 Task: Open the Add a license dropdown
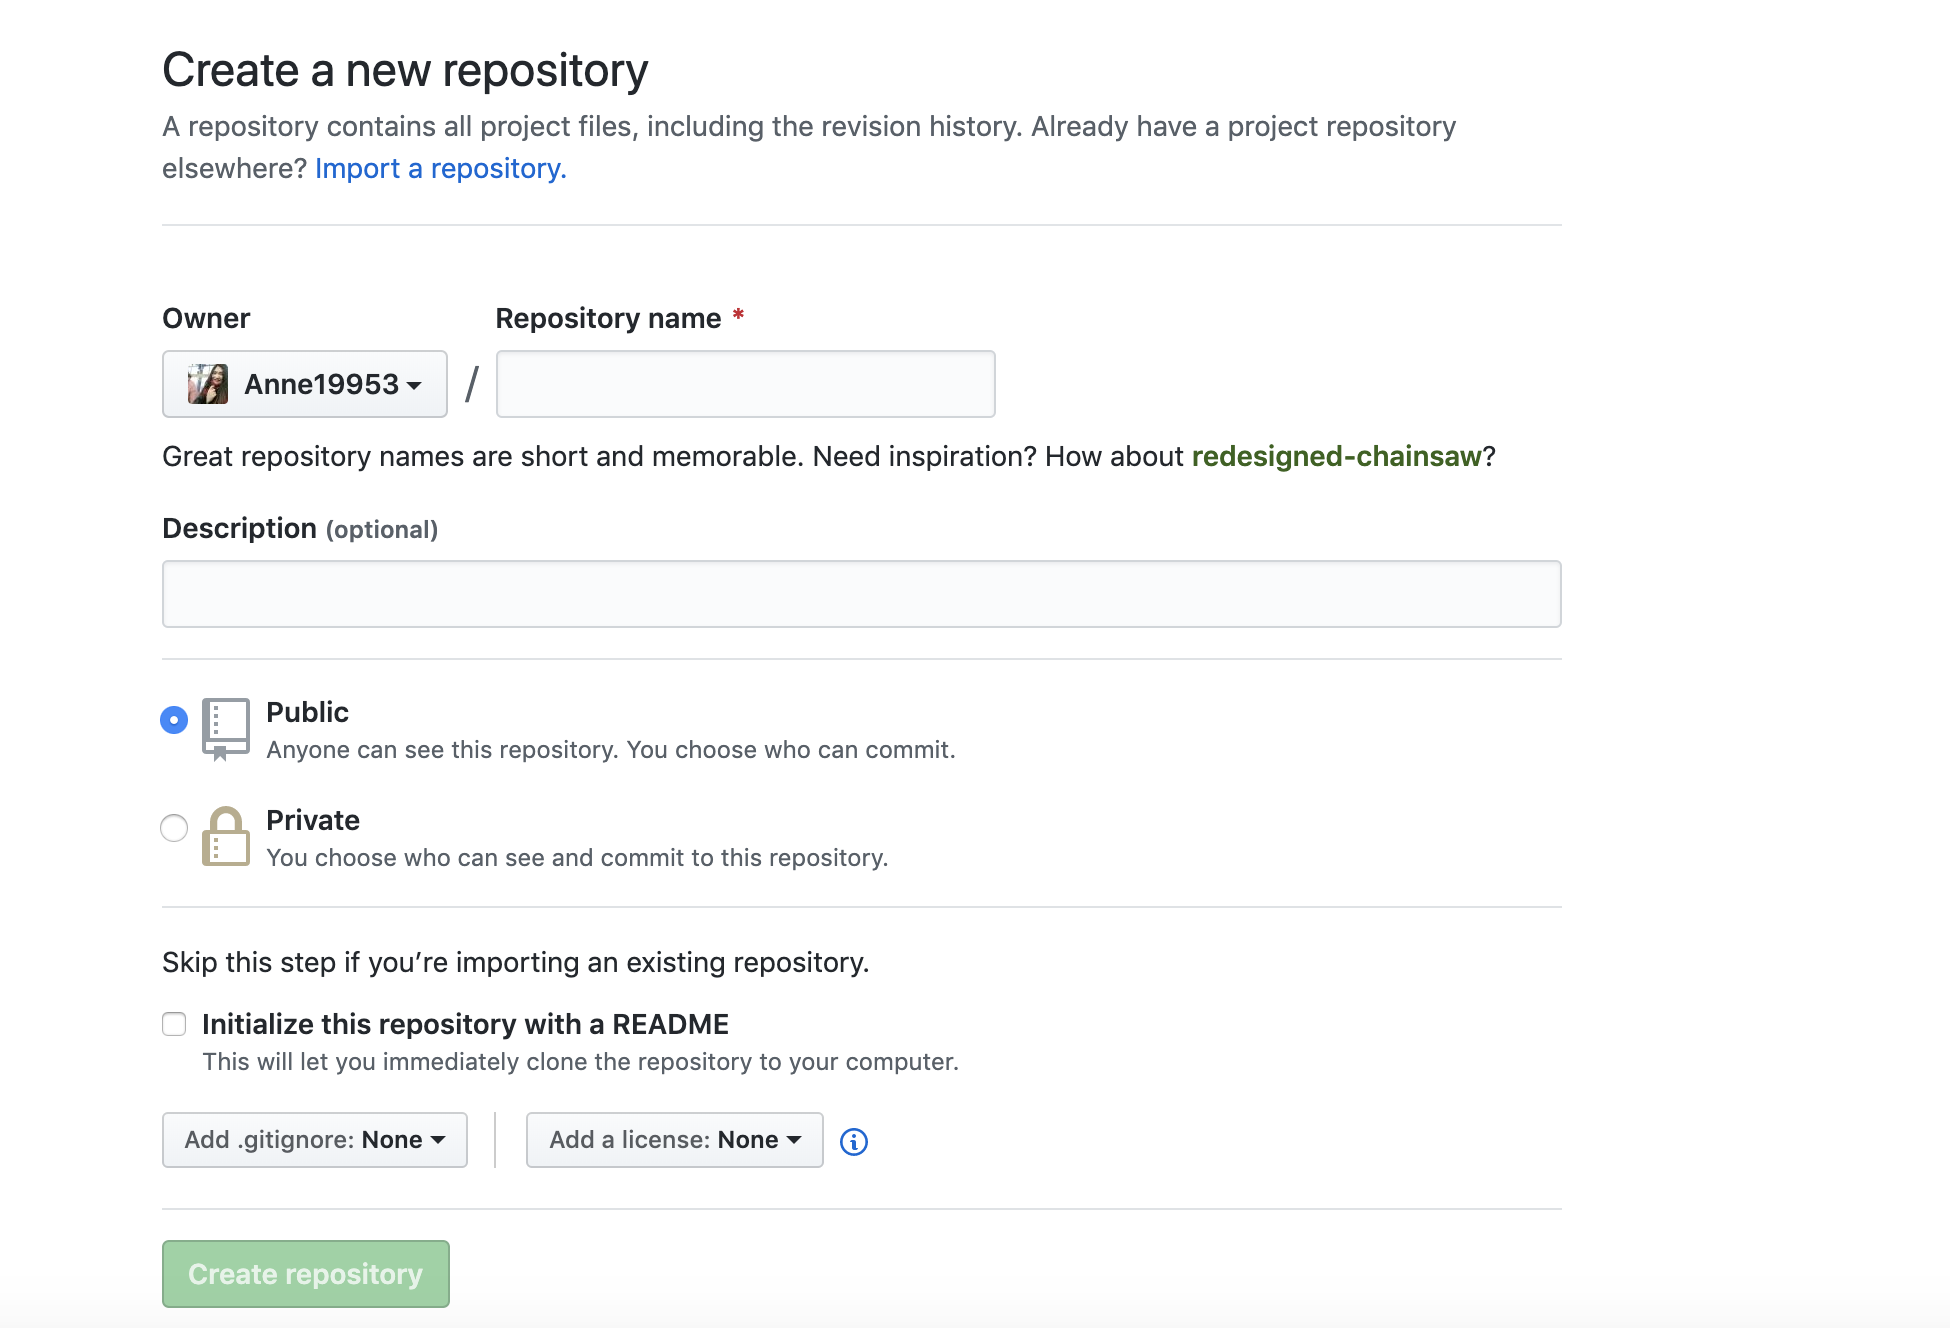coord(675,1140)
